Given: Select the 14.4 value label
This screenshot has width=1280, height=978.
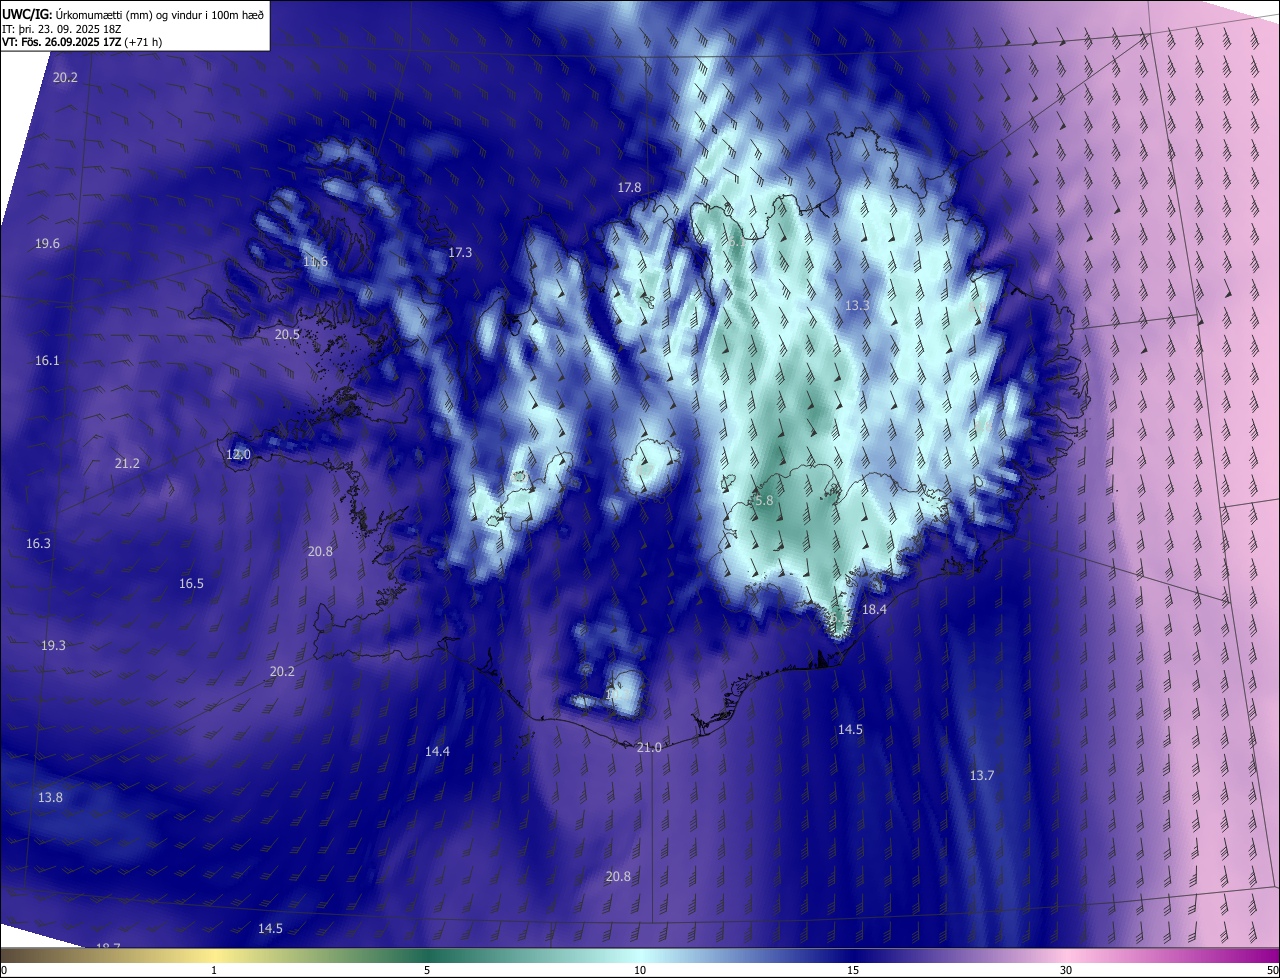Looking at the screenshot, I should [x=437, y=751].
